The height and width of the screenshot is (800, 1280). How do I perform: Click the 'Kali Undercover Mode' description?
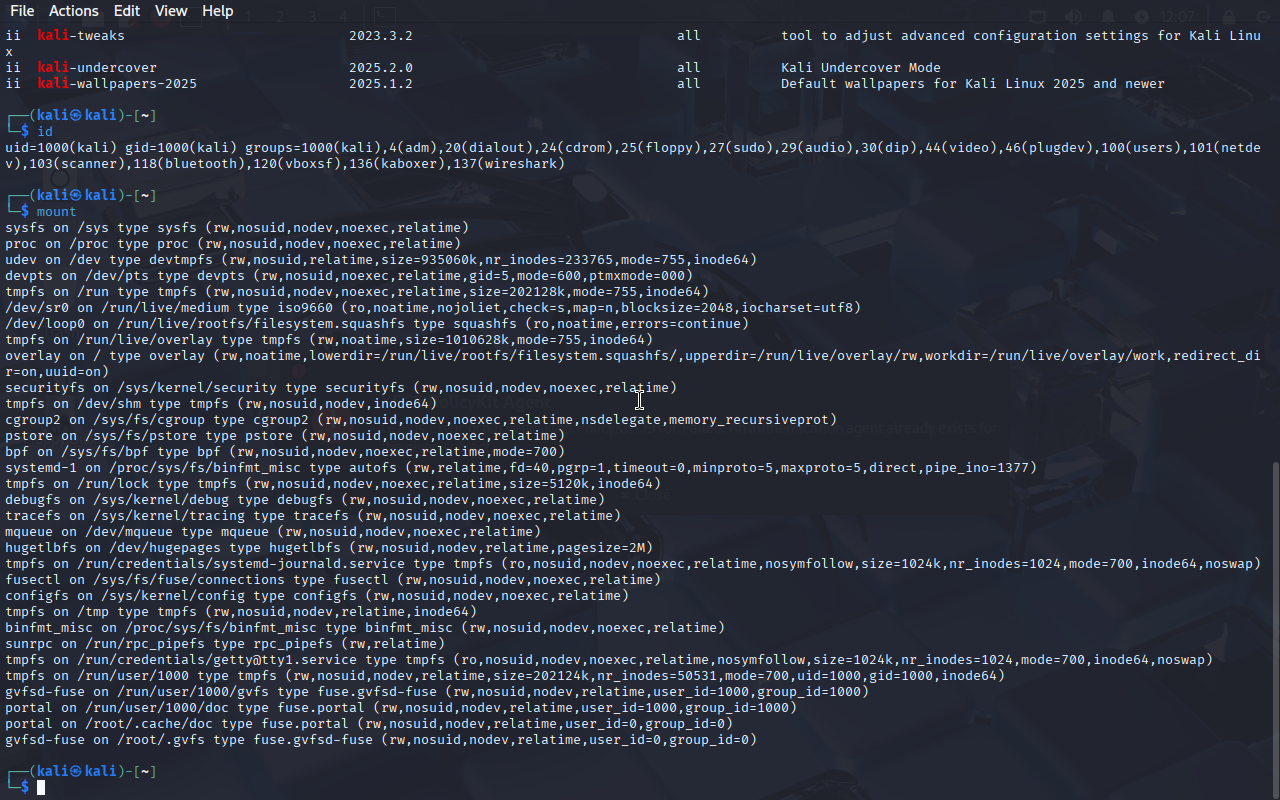click(861, 68)
